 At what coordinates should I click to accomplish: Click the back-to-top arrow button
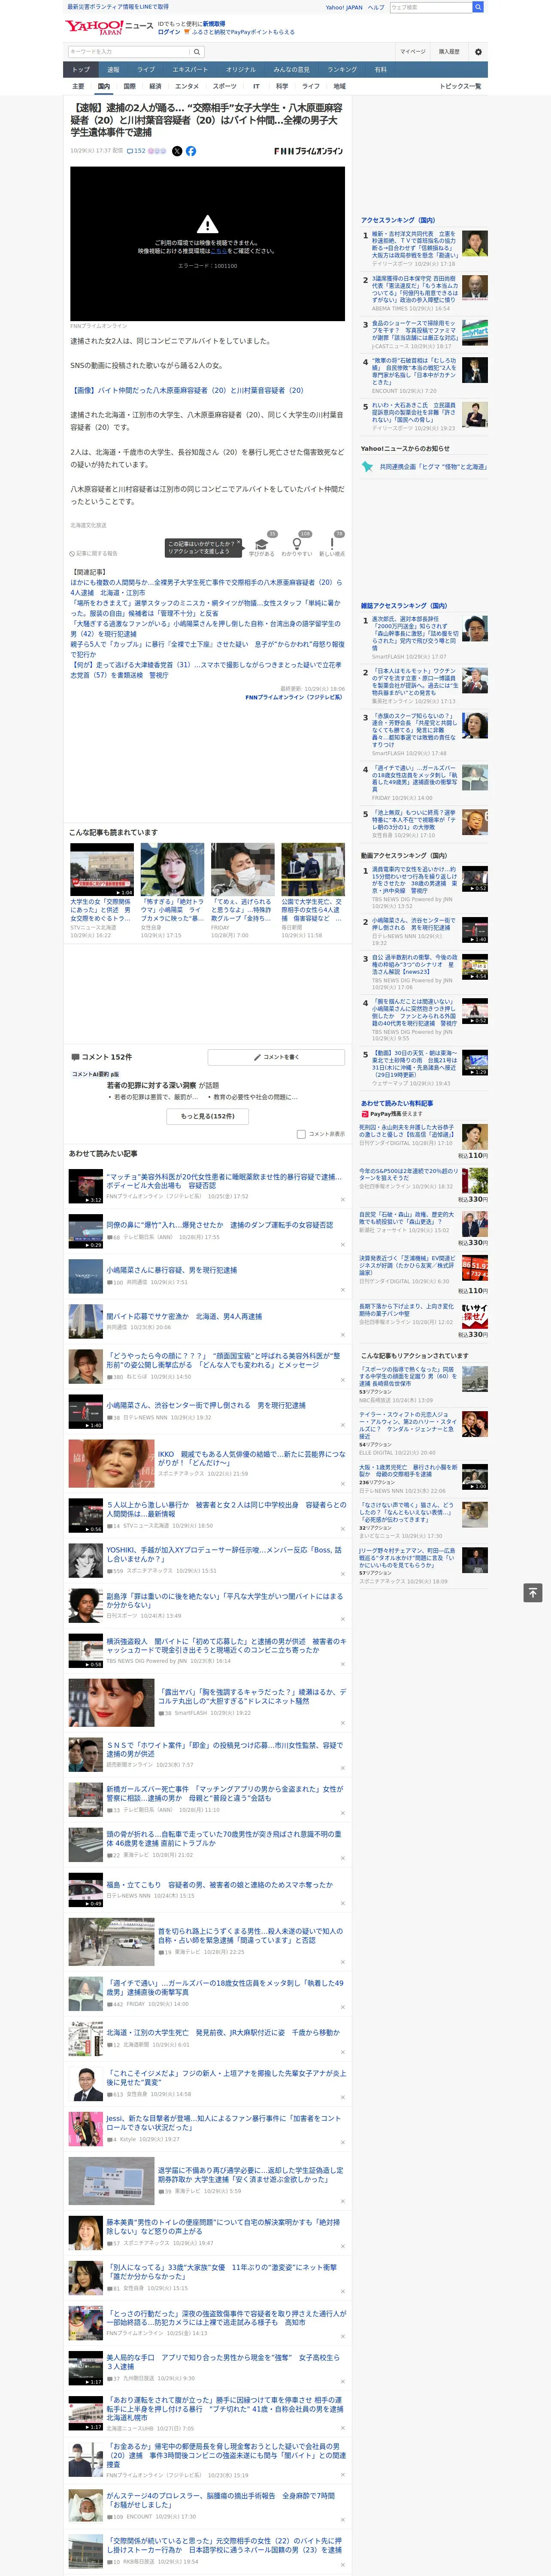tap(533, 1592)
